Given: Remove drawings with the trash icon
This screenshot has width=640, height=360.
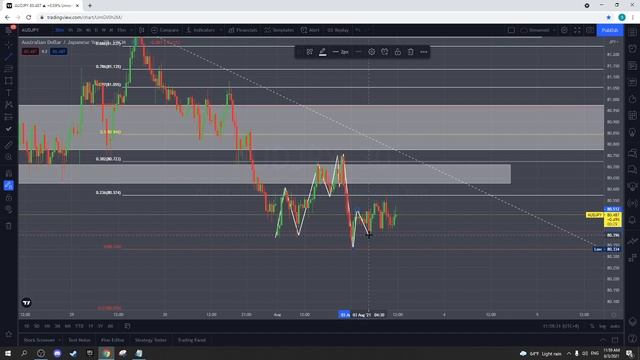Looking at the screenshot, I should coord(9,226).
